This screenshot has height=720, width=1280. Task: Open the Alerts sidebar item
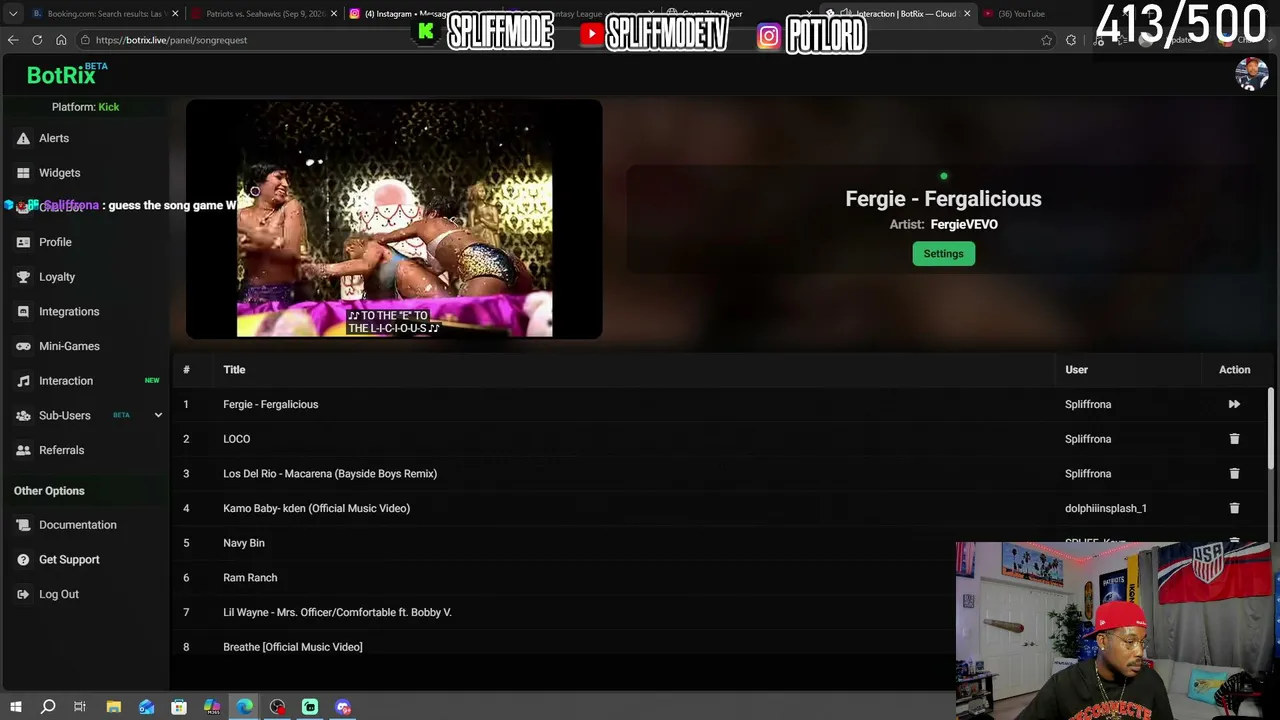[x=54, y=138]
